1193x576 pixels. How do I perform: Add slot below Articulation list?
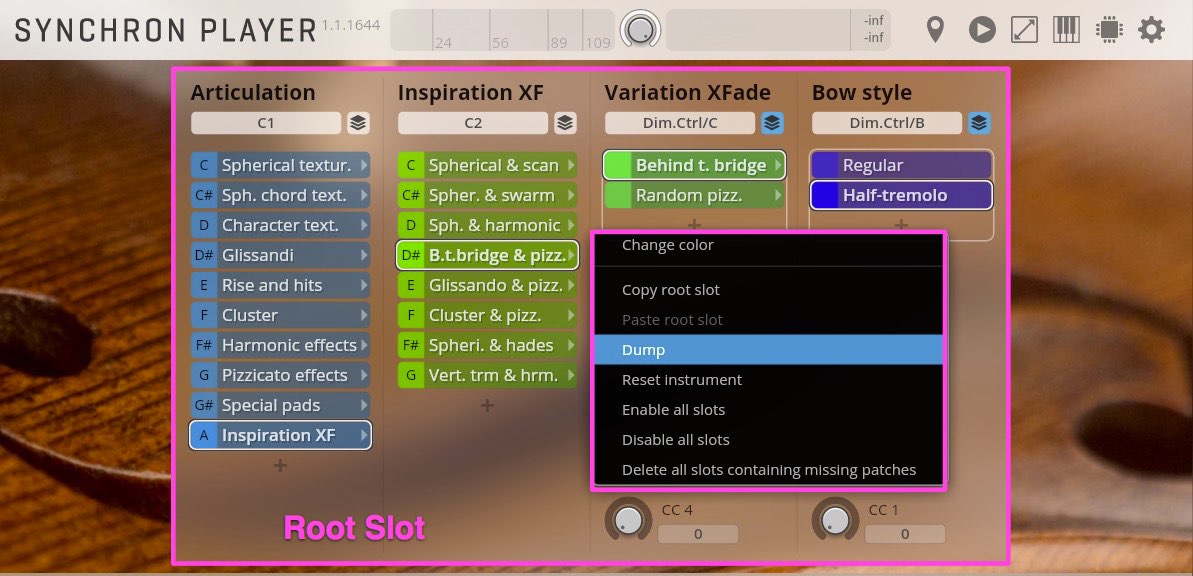(x=281, y=465)
